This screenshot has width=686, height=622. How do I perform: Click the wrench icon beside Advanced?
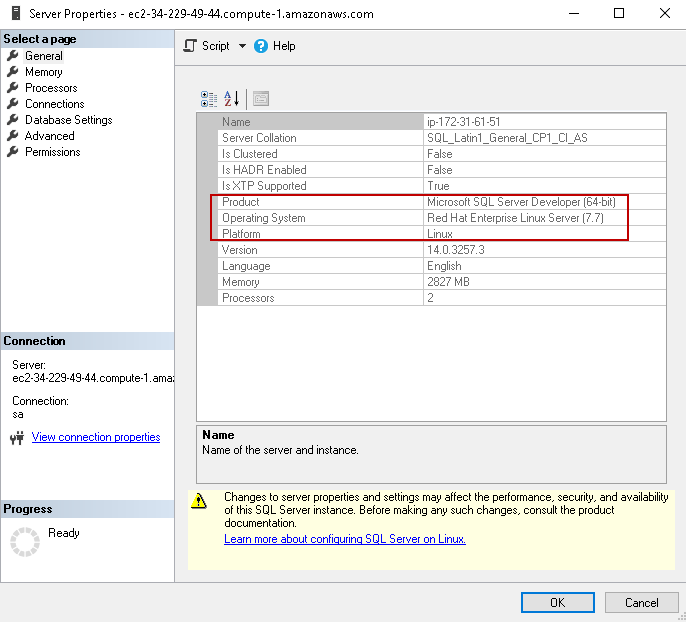(x=13, y=136)
